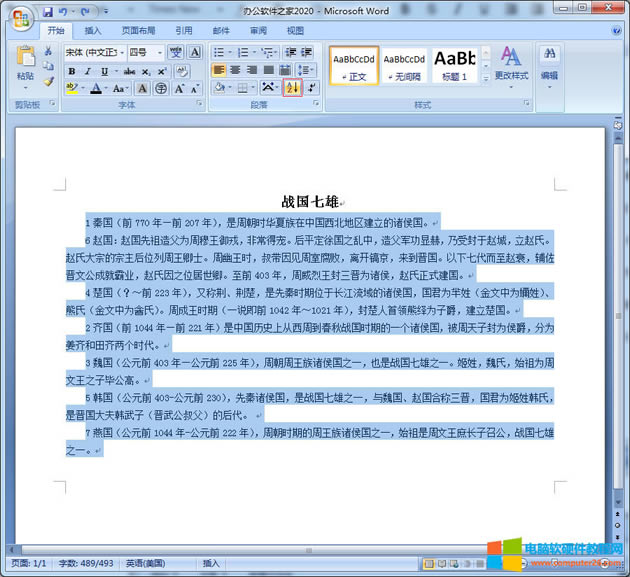Click the Save icon in quick access toolbar
Screen dimensions: 630x577
(x=48, y=12)
